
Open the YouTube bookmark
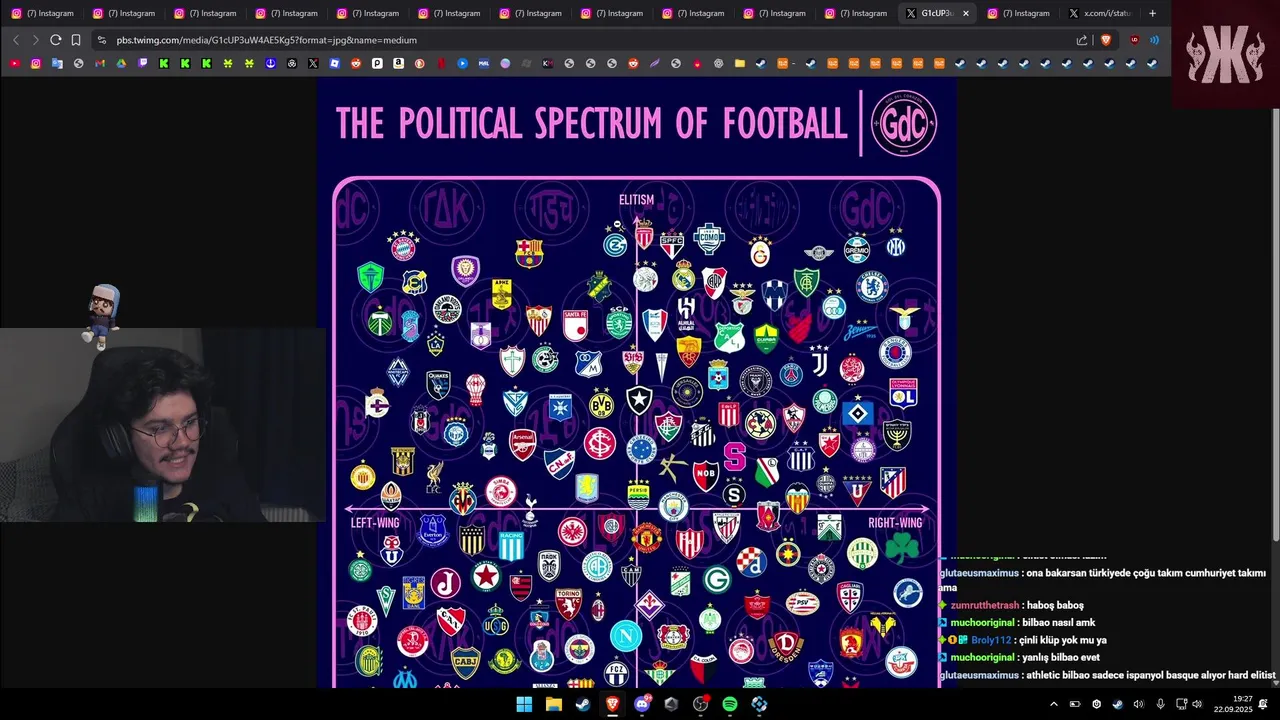tap(15, 63)
